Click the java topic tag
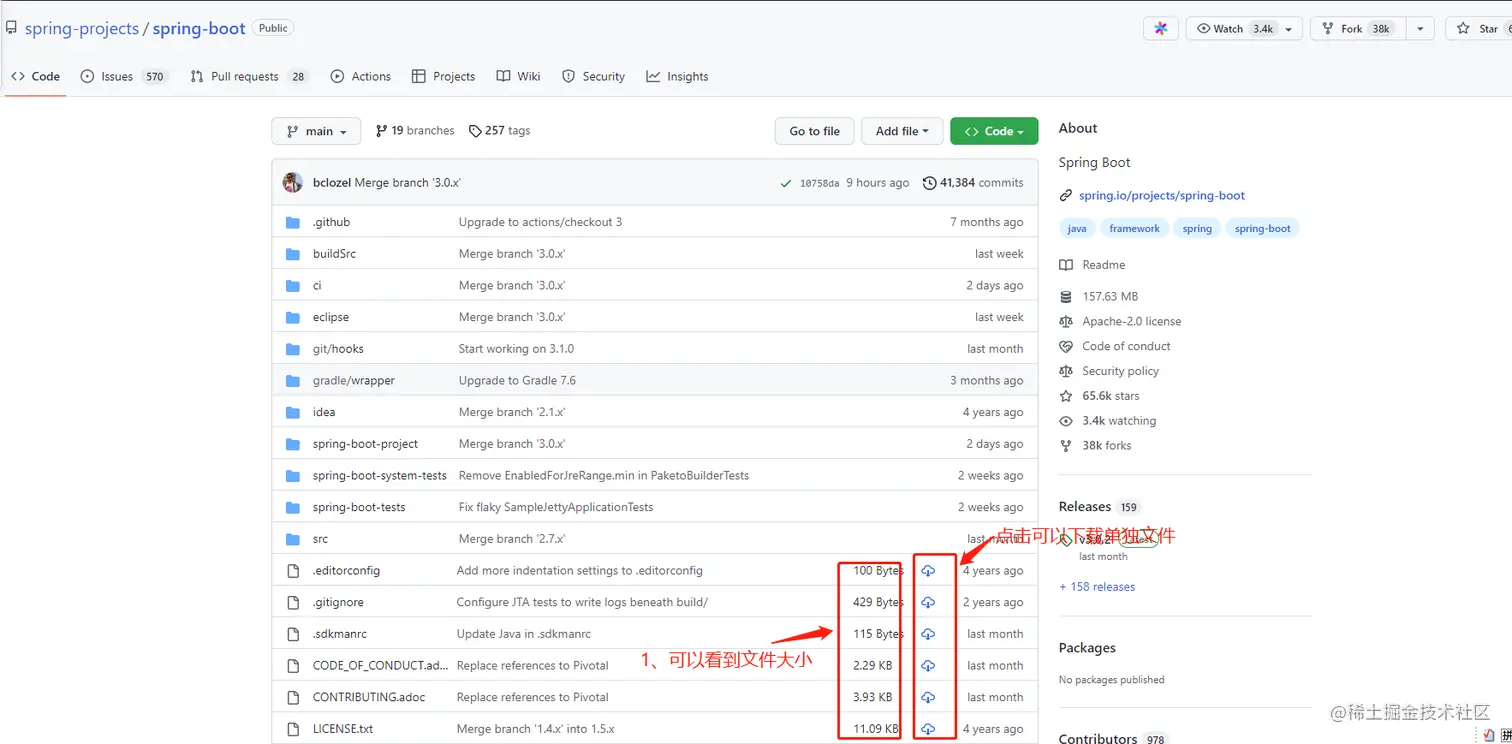The height and width of the screenshot is (744, 1512). pos(1077,229)
